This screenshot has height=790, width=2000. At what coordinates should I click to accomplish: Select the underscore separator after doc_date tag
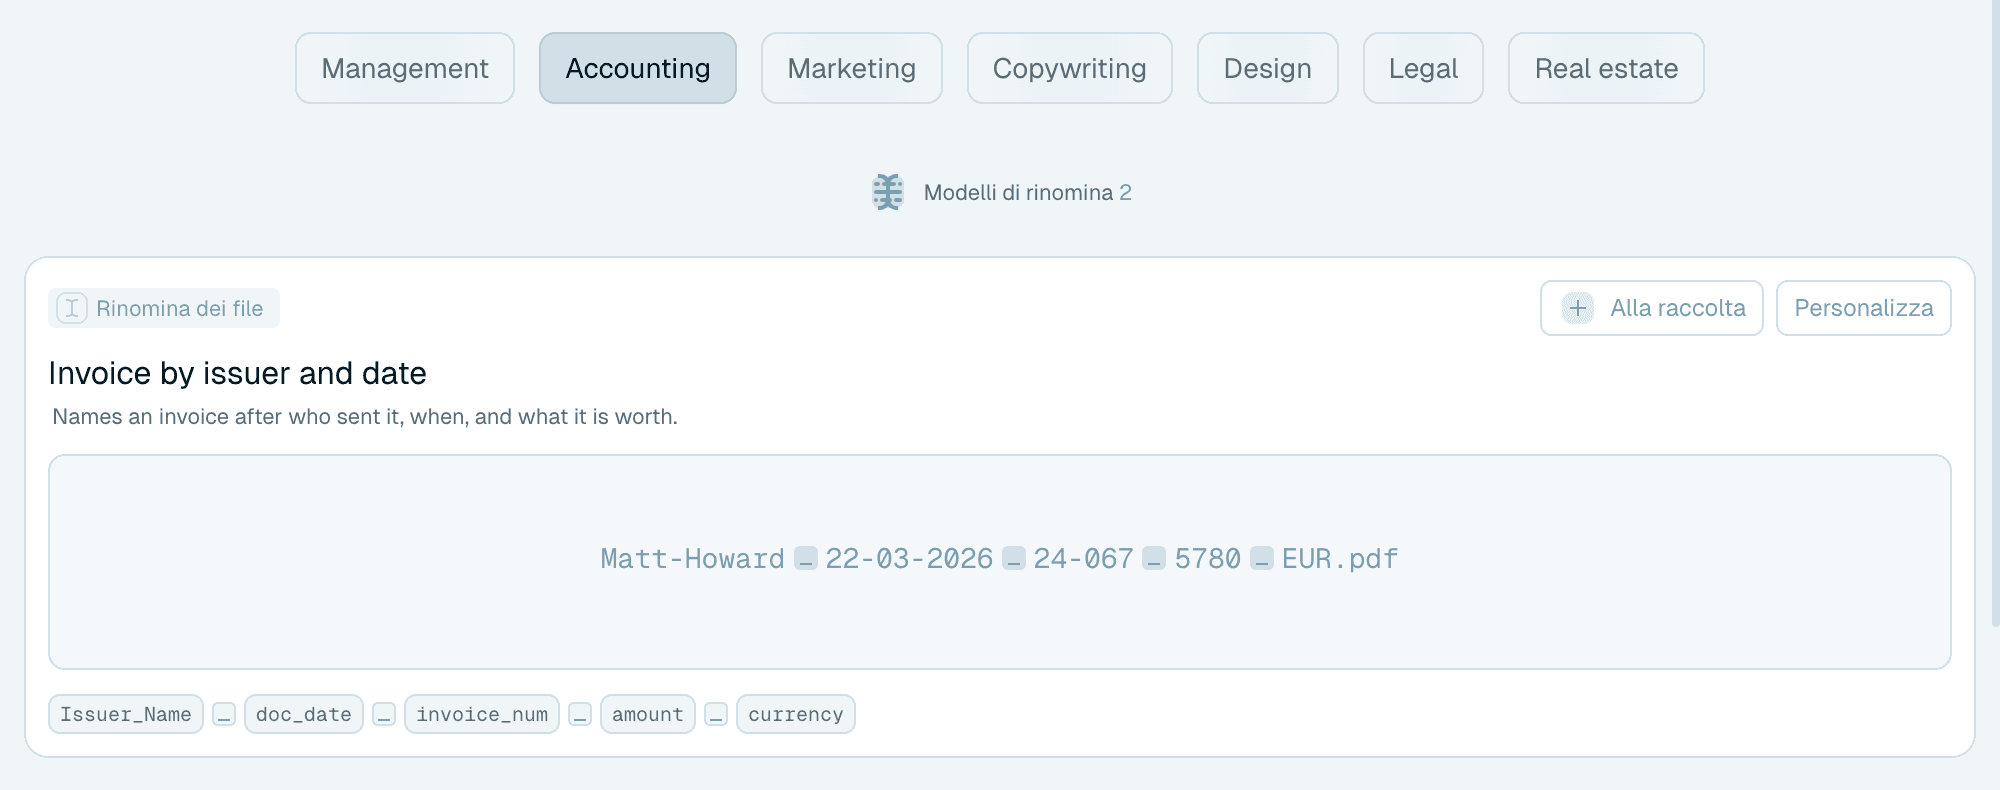[384, 715]
